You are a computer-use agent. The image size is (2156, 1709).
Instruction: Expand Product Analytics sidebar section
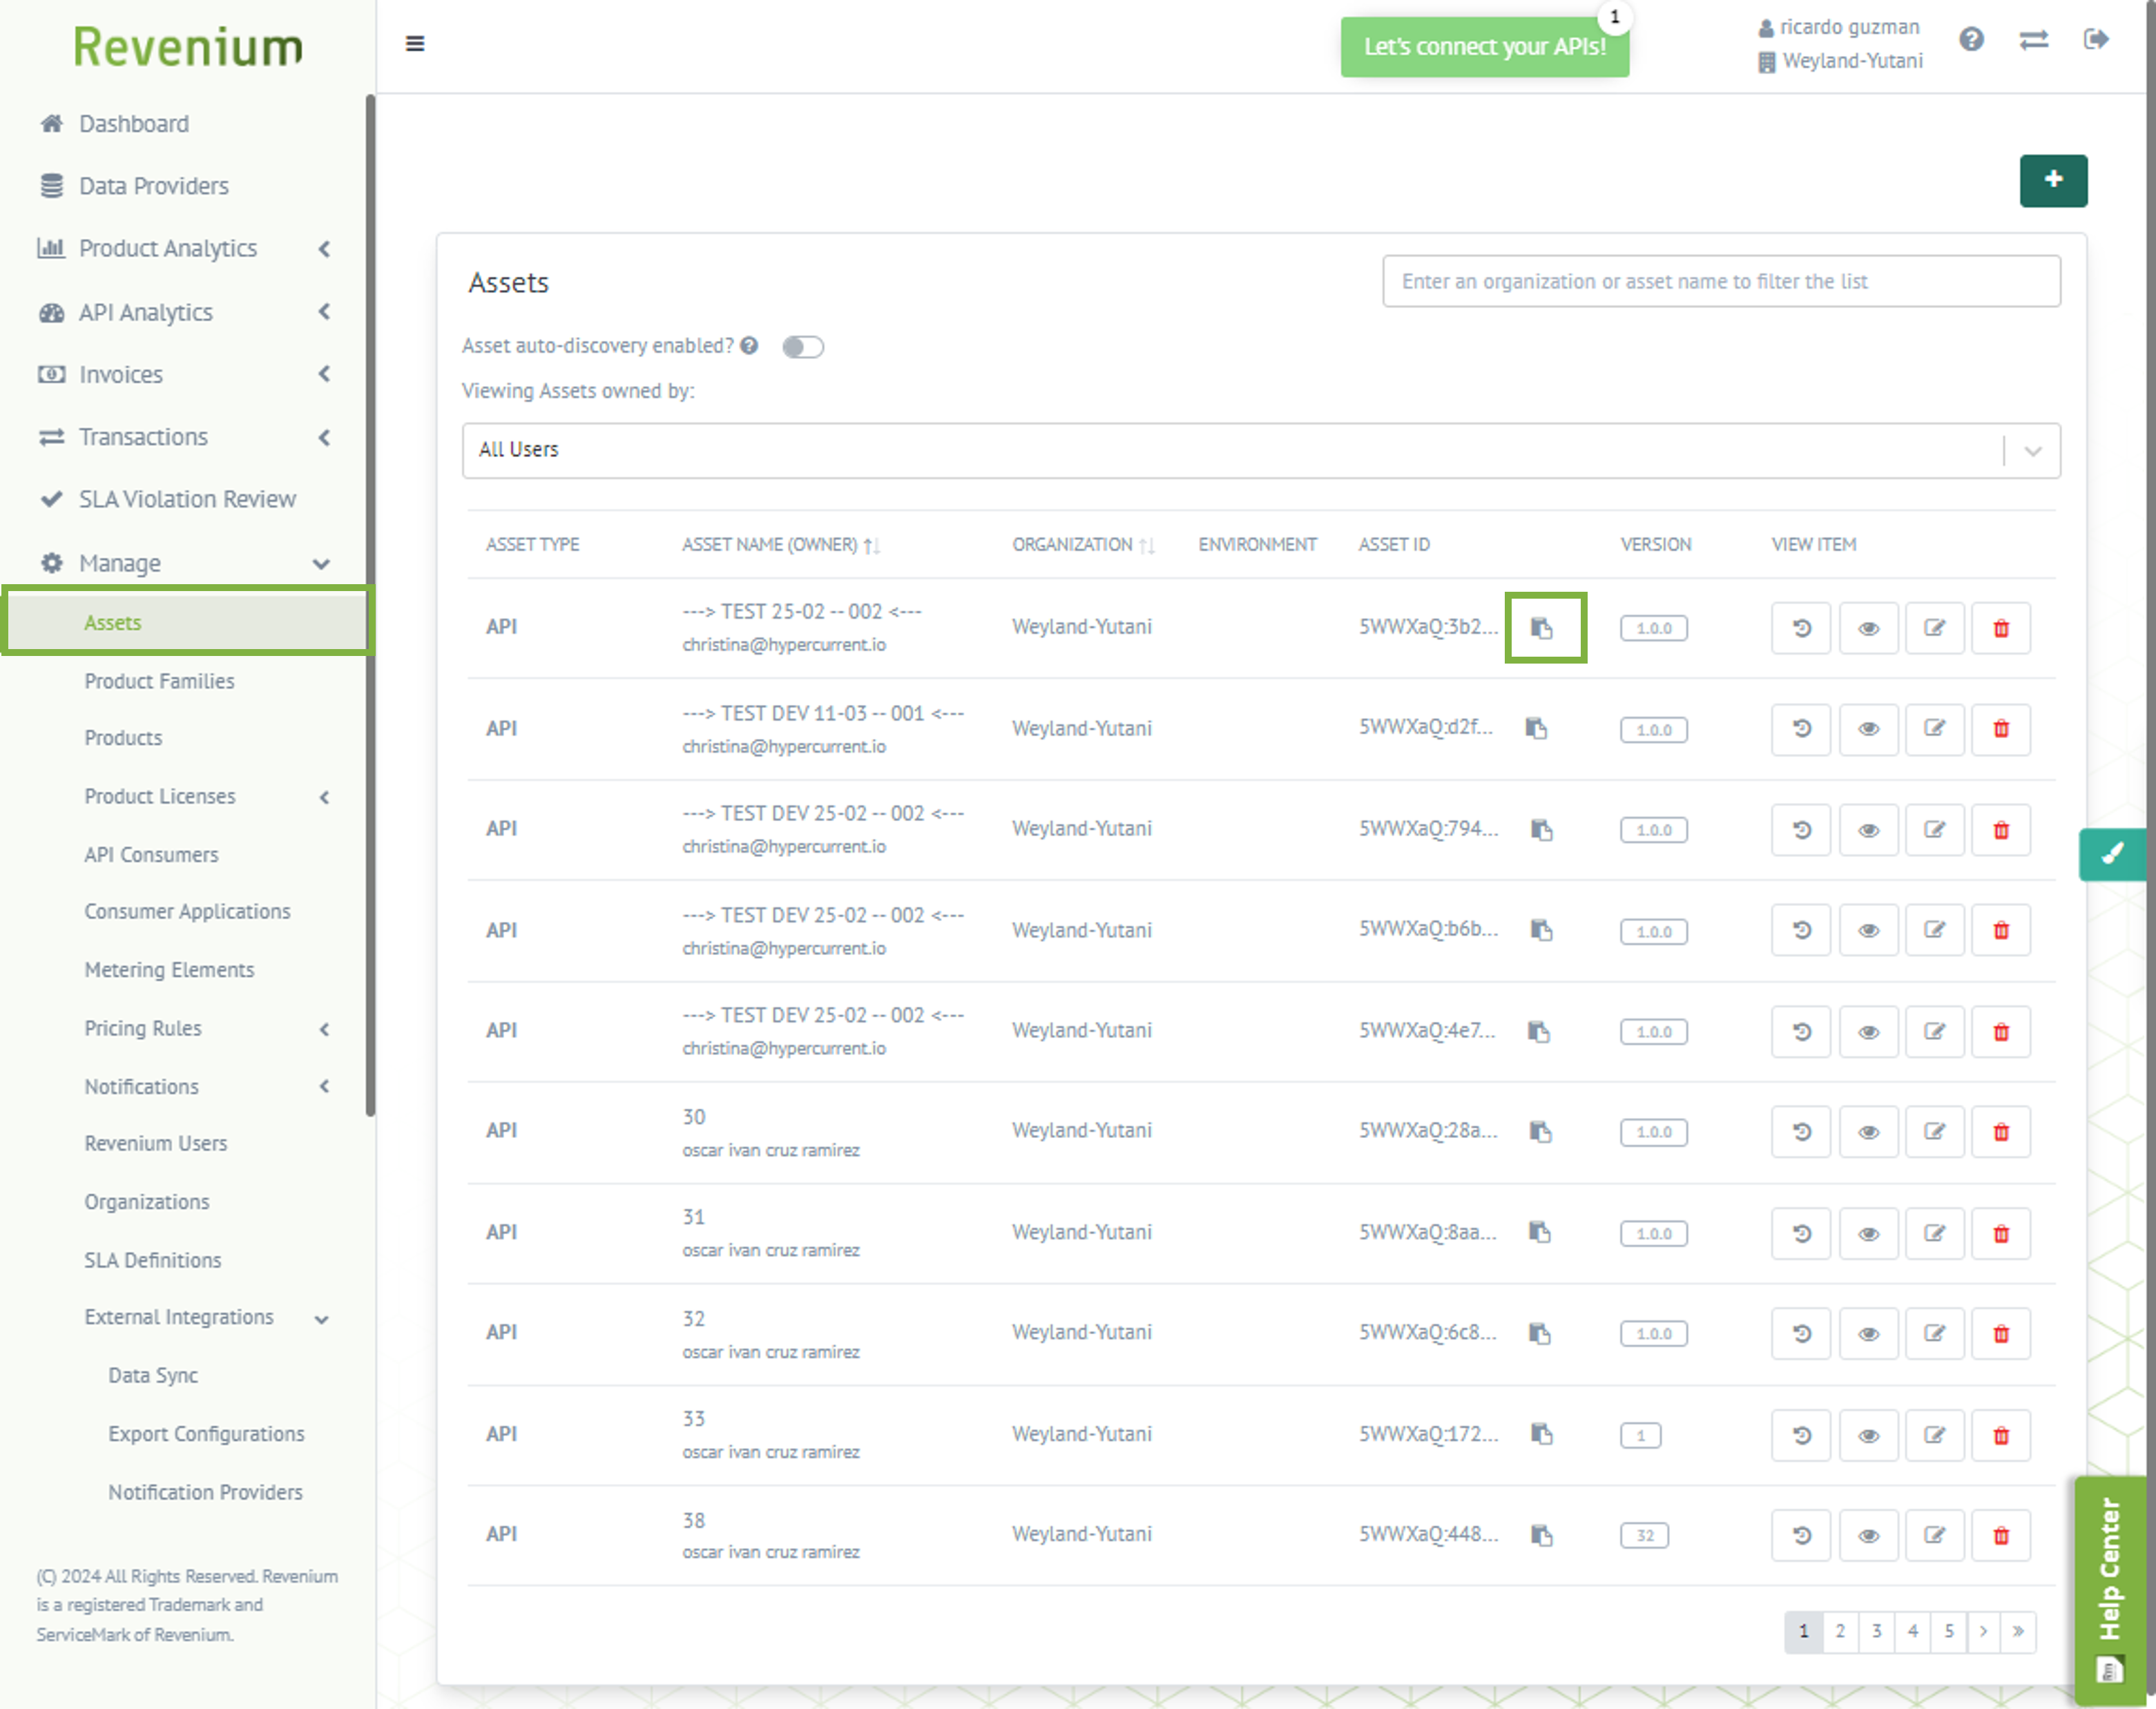pos(185,248)
